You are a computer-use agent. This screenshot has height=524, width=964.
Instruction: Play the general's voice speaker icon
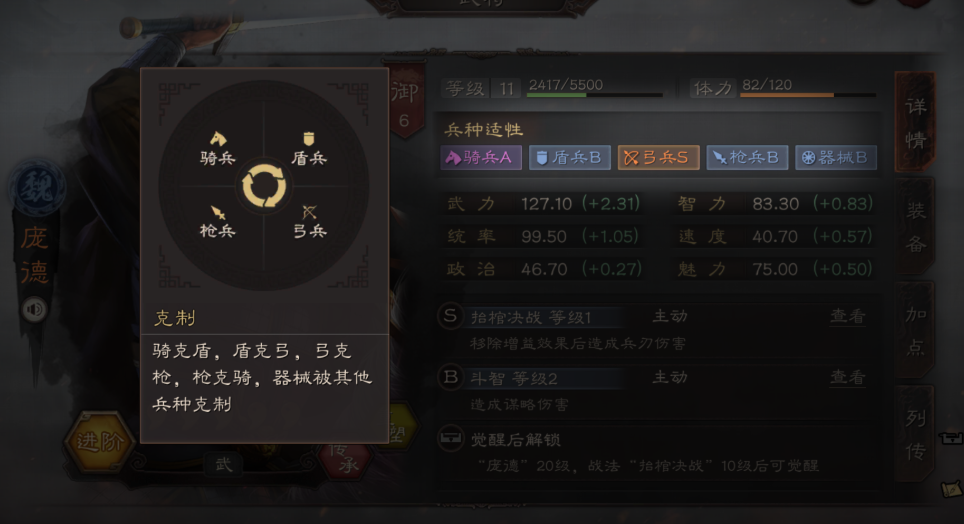click(34, 309)
